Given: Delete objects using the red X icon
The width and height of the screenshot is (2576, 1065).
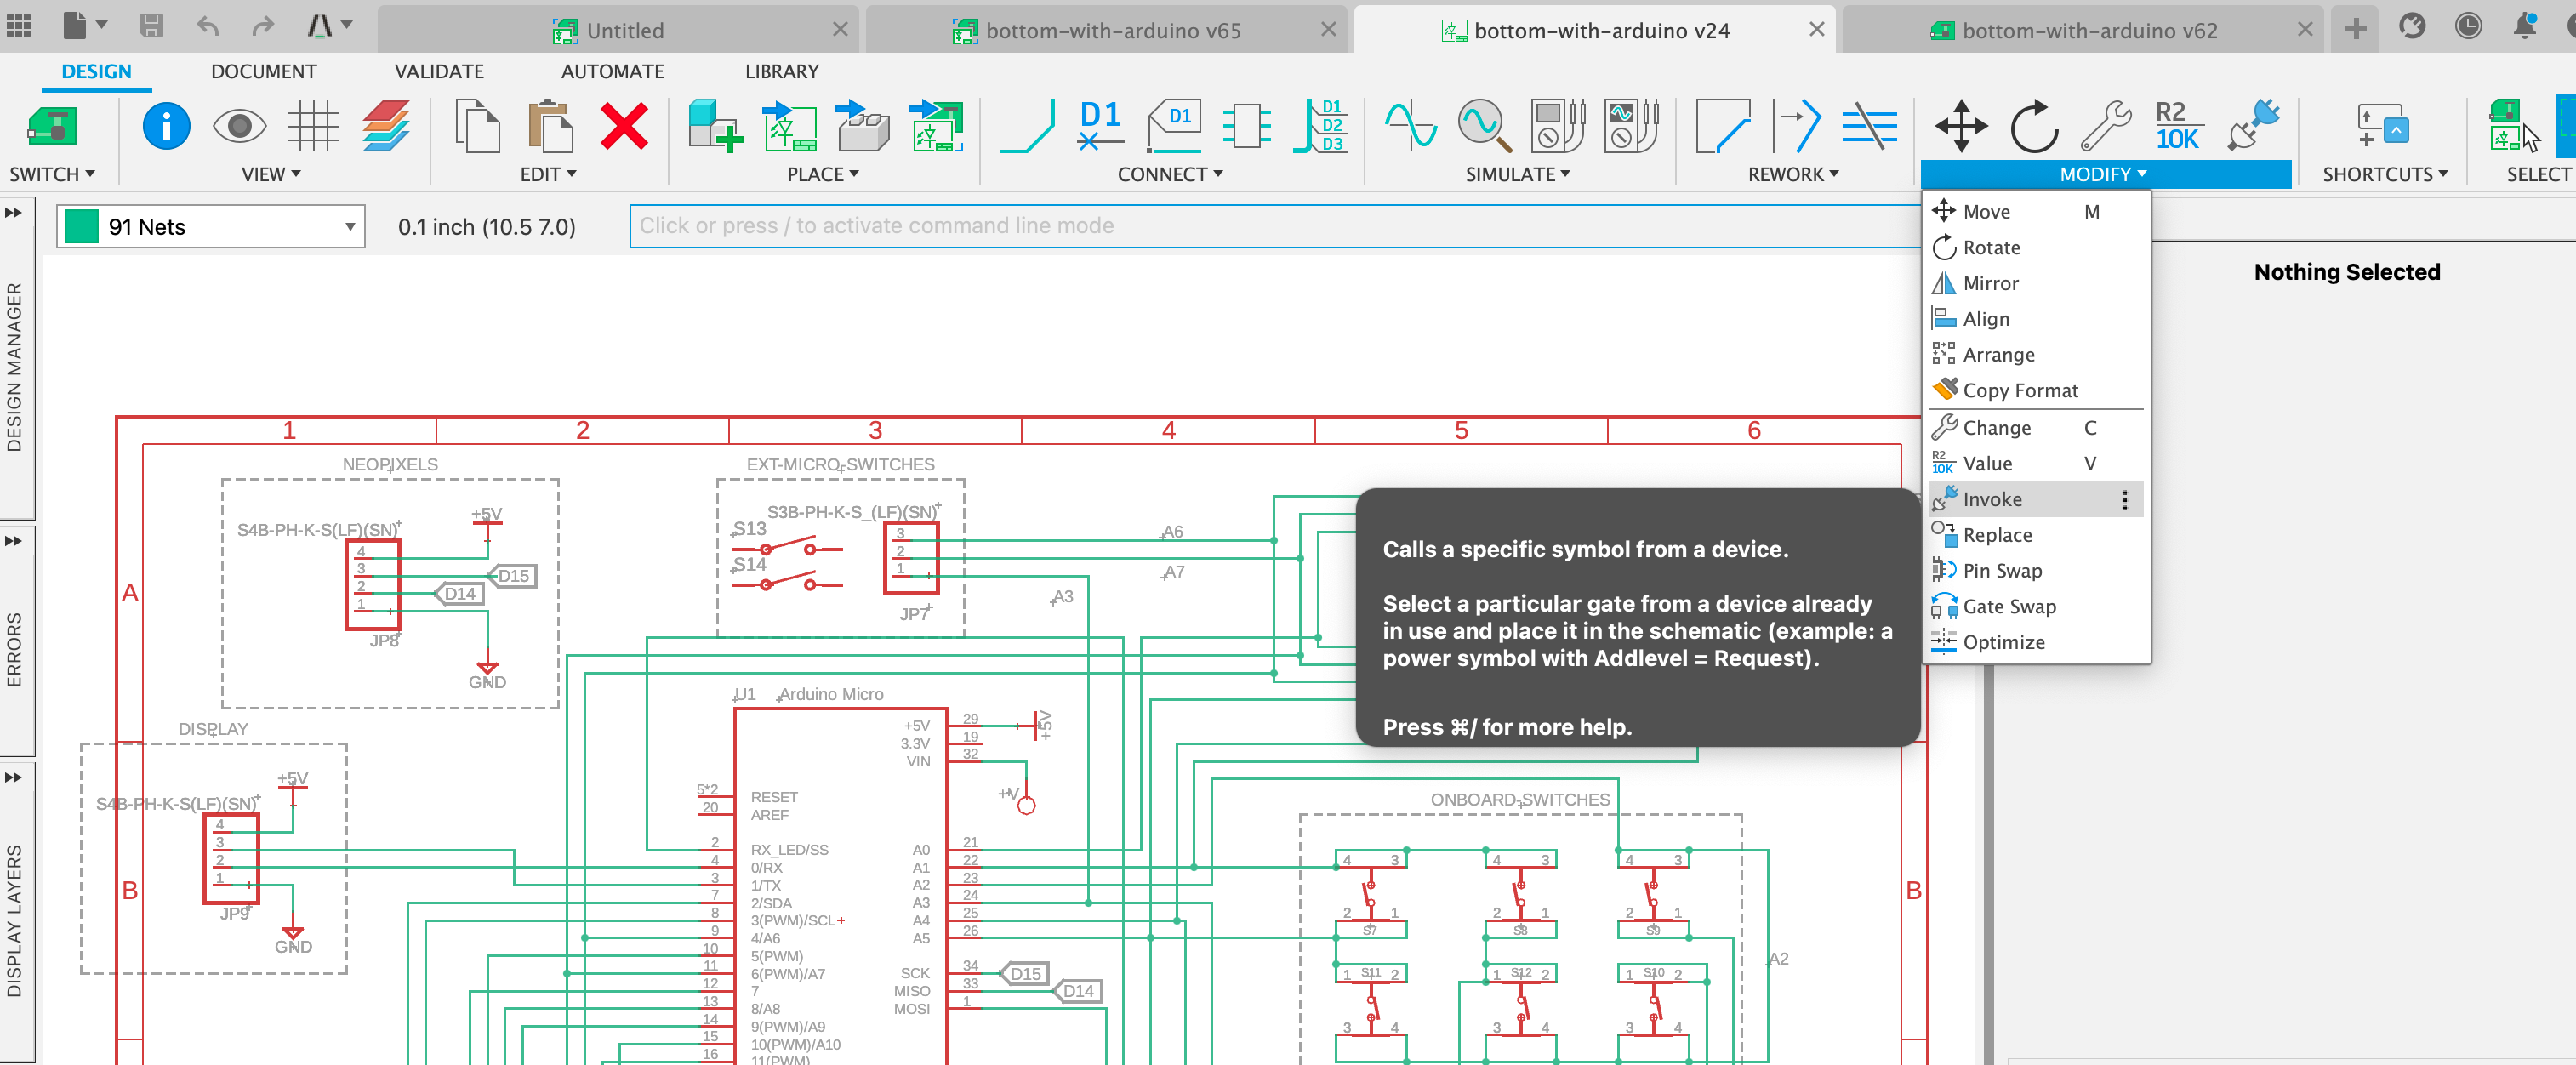Looking at the screenshot, I should point(624,127).
